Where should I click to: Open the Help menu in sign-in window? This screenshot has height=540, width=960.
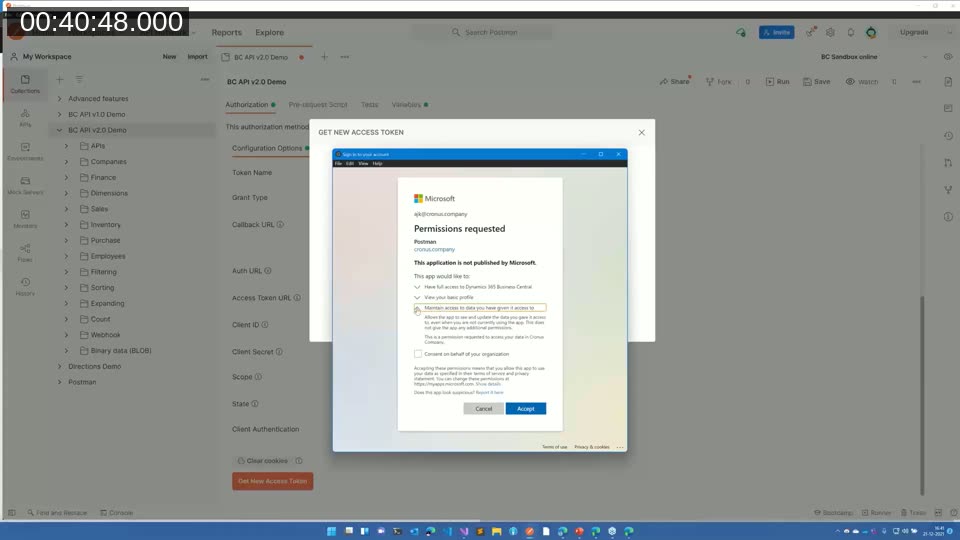pyautogui.click(x=377, y=163)
